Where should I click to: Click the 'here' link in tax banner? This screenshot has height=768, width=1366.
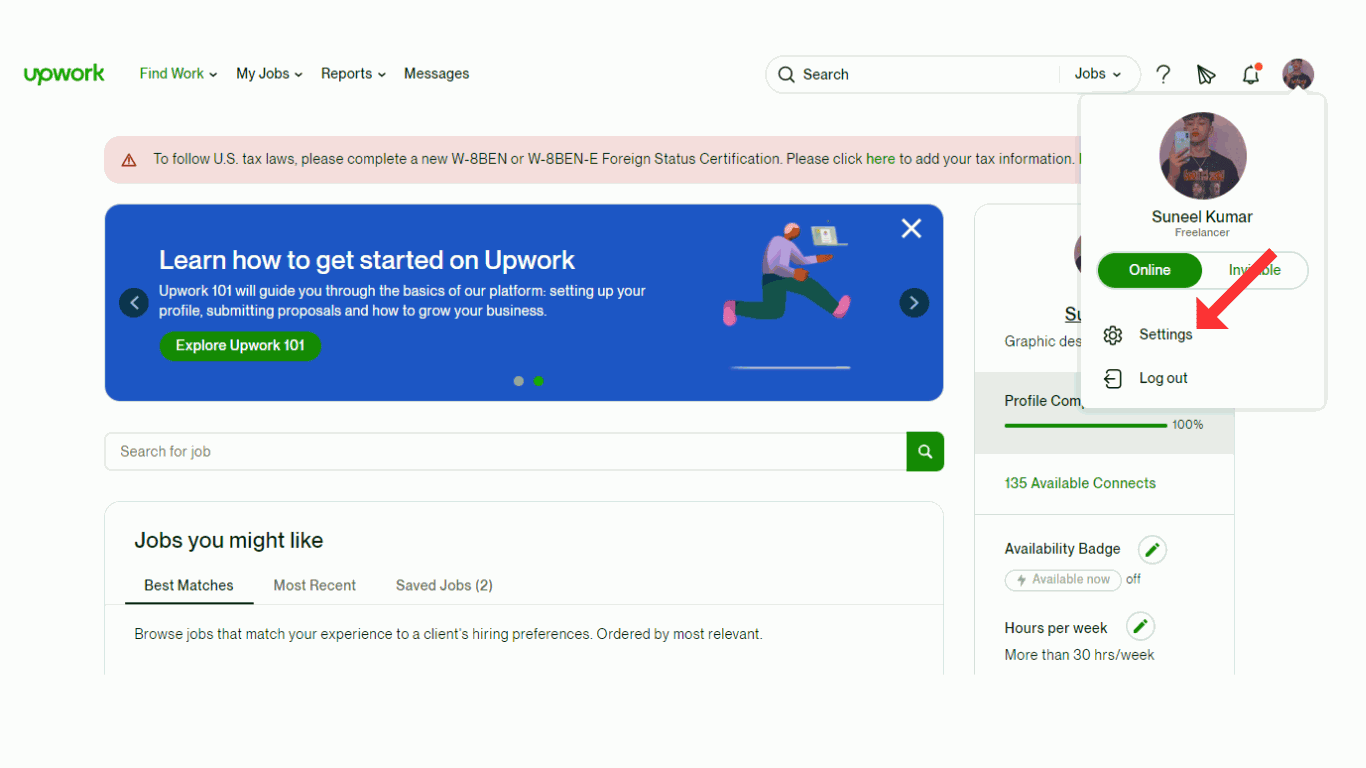(880, 159)
